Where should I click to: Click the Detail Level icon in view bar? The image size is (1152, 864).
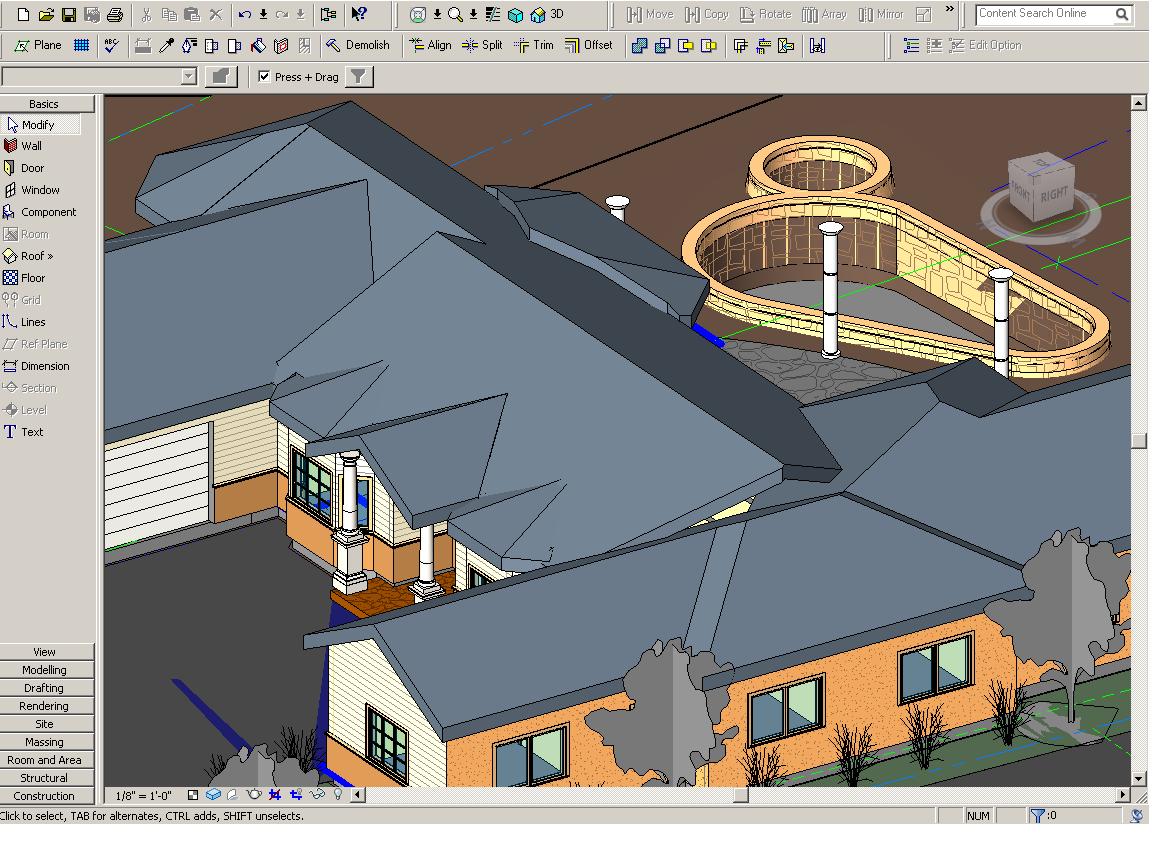(193, 795)
